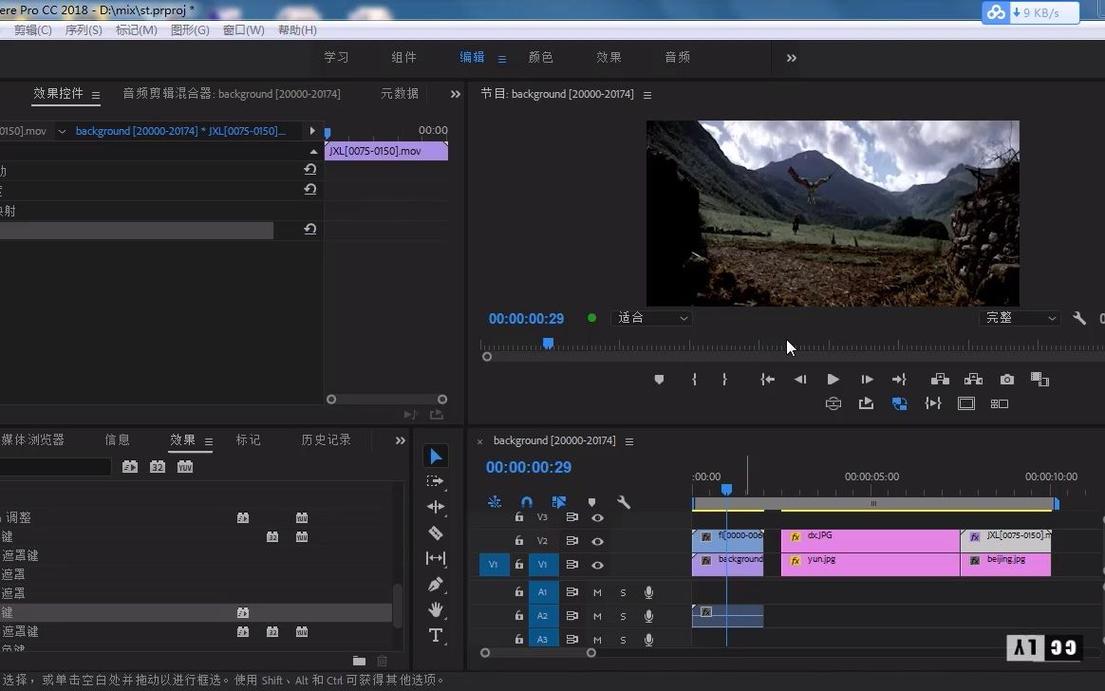Step back one frame
This screenshot has width=1105, height=691.
click(x=800, y=380)
